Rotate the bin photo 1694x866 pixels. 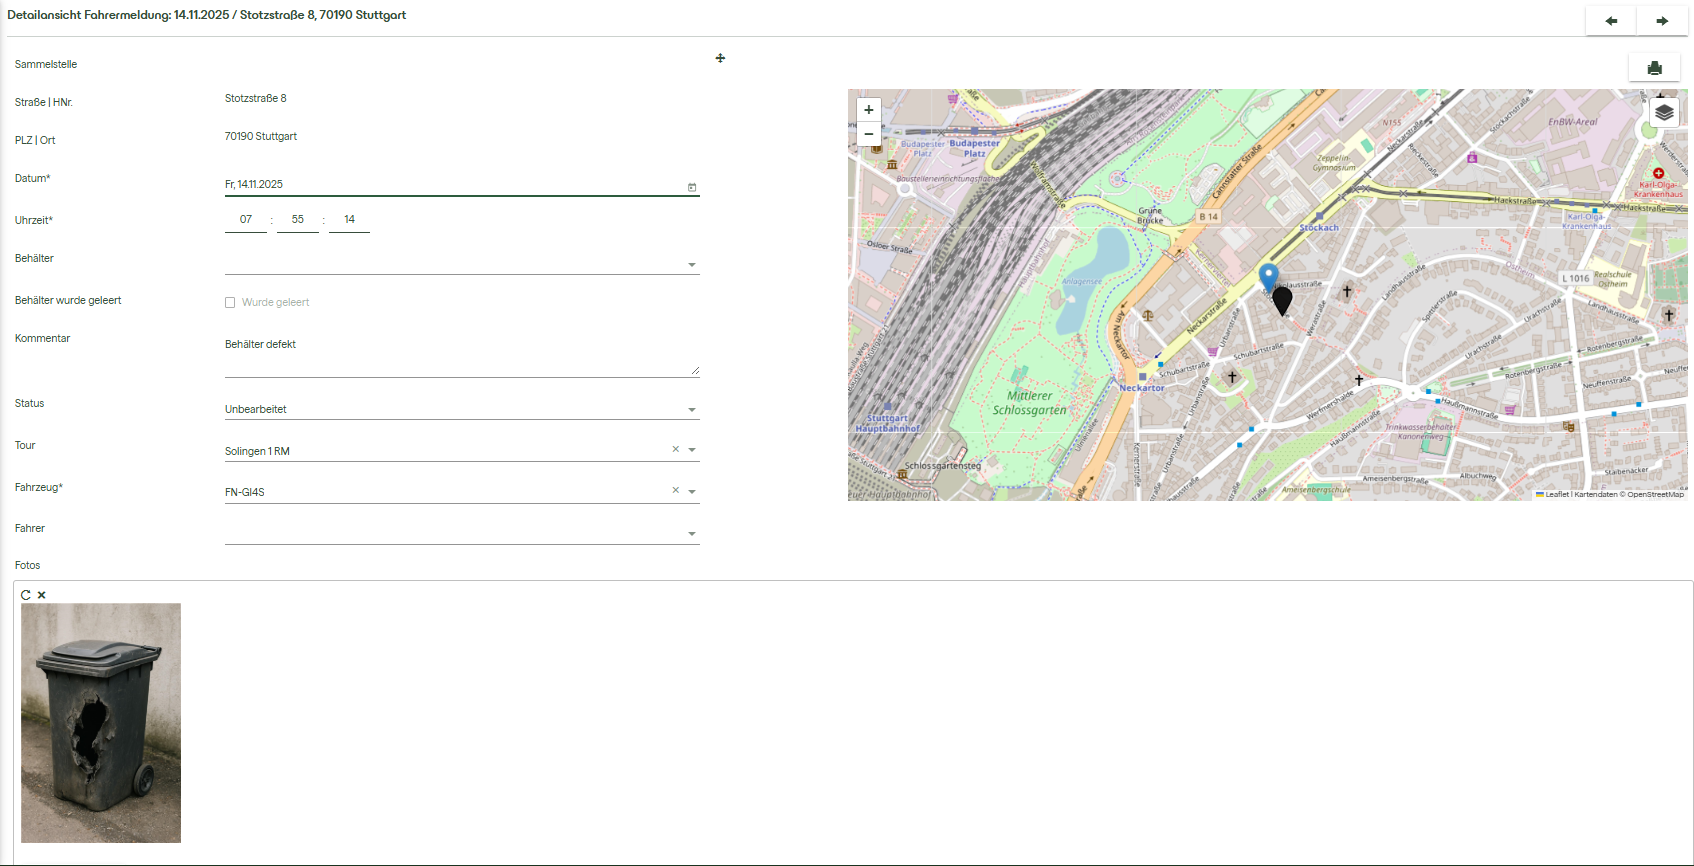click(26, 595)
